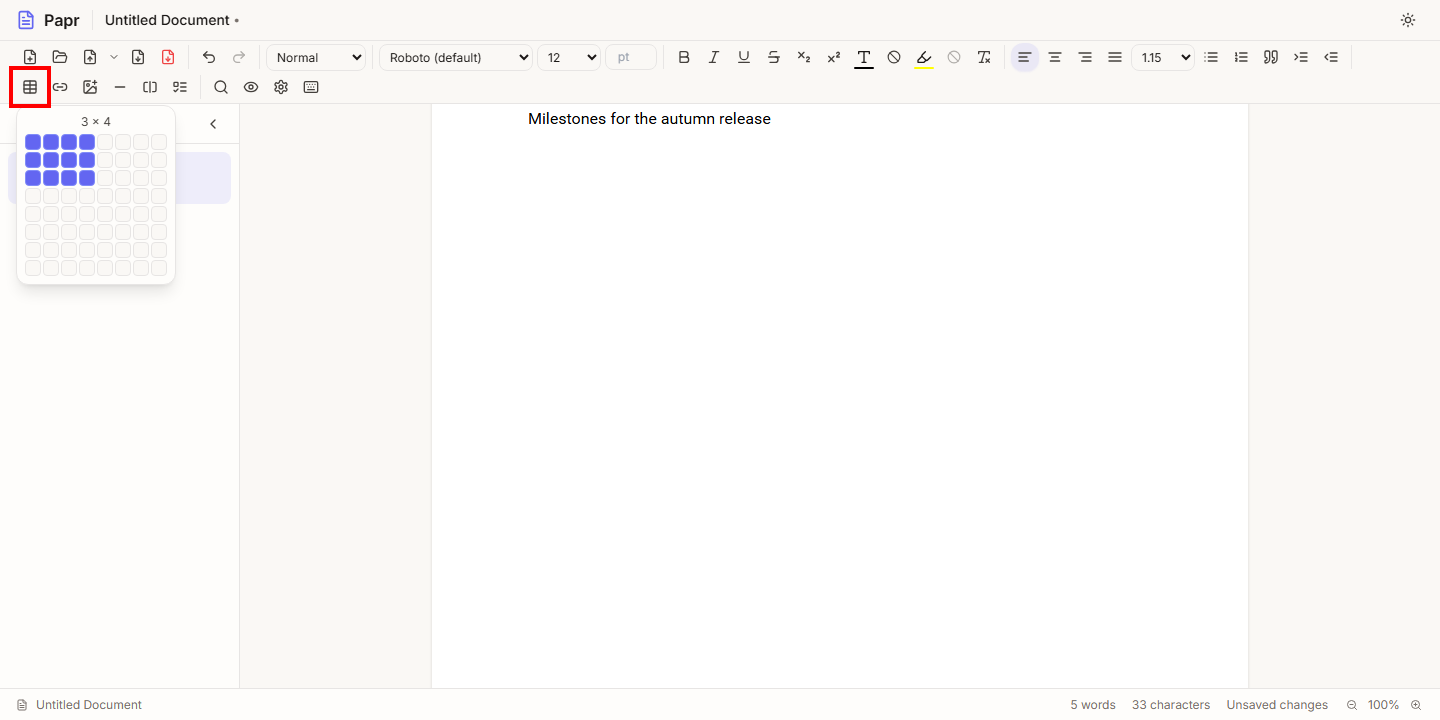Toggle the light/dark theme sun icon
The height and width of the screenshot is (720, 1440).
tap(1408, 20)
